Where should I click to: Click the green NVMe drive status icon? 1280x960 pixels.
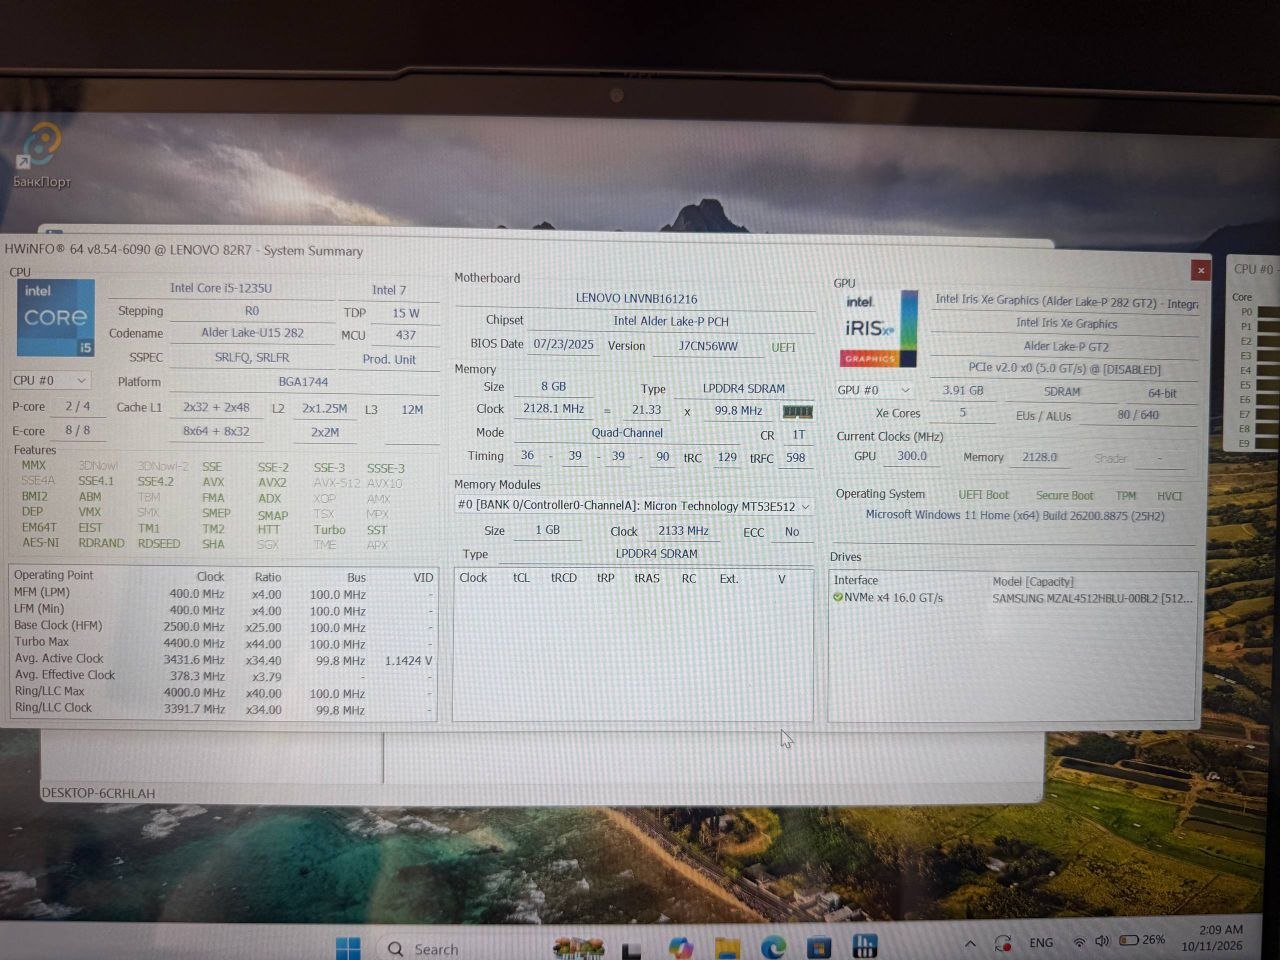838,597
